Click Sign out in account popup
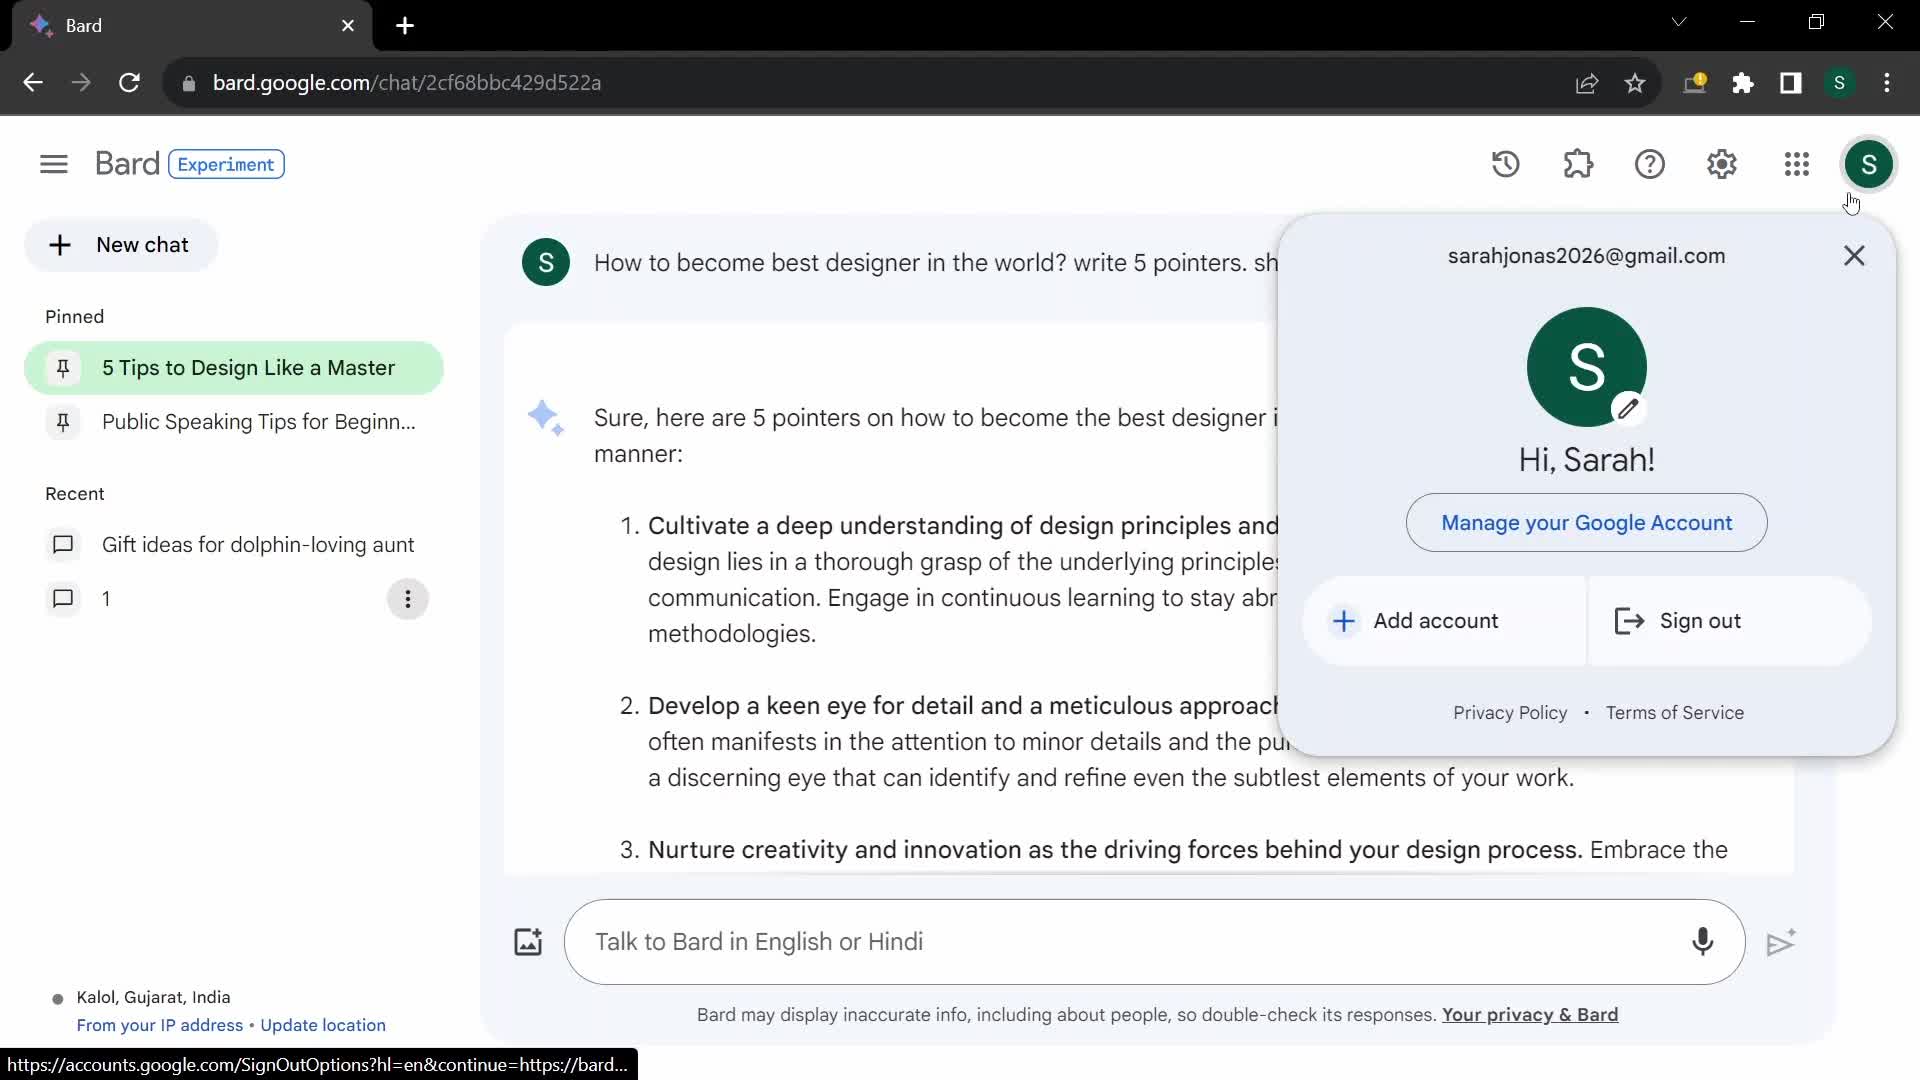The height and width of the screenshot is (1080, 1920). click(x=1729, y=621)
